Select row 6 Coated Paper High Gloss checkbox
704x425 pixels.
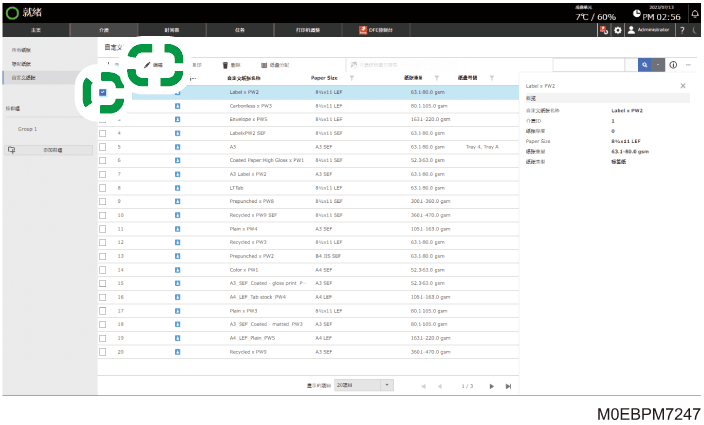coord(103,161)
